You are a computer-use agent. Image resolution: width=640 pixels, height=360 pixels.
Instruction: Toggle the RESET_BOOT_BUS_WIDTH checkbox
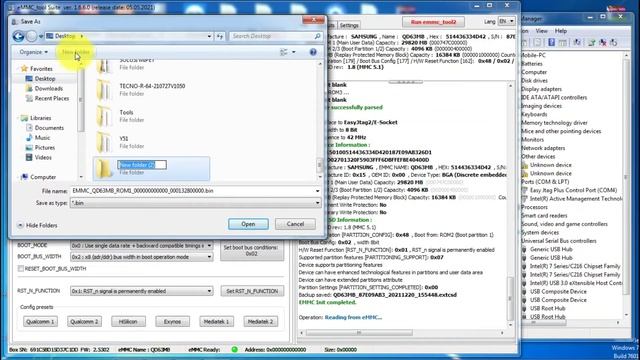(x=21, y=269)
